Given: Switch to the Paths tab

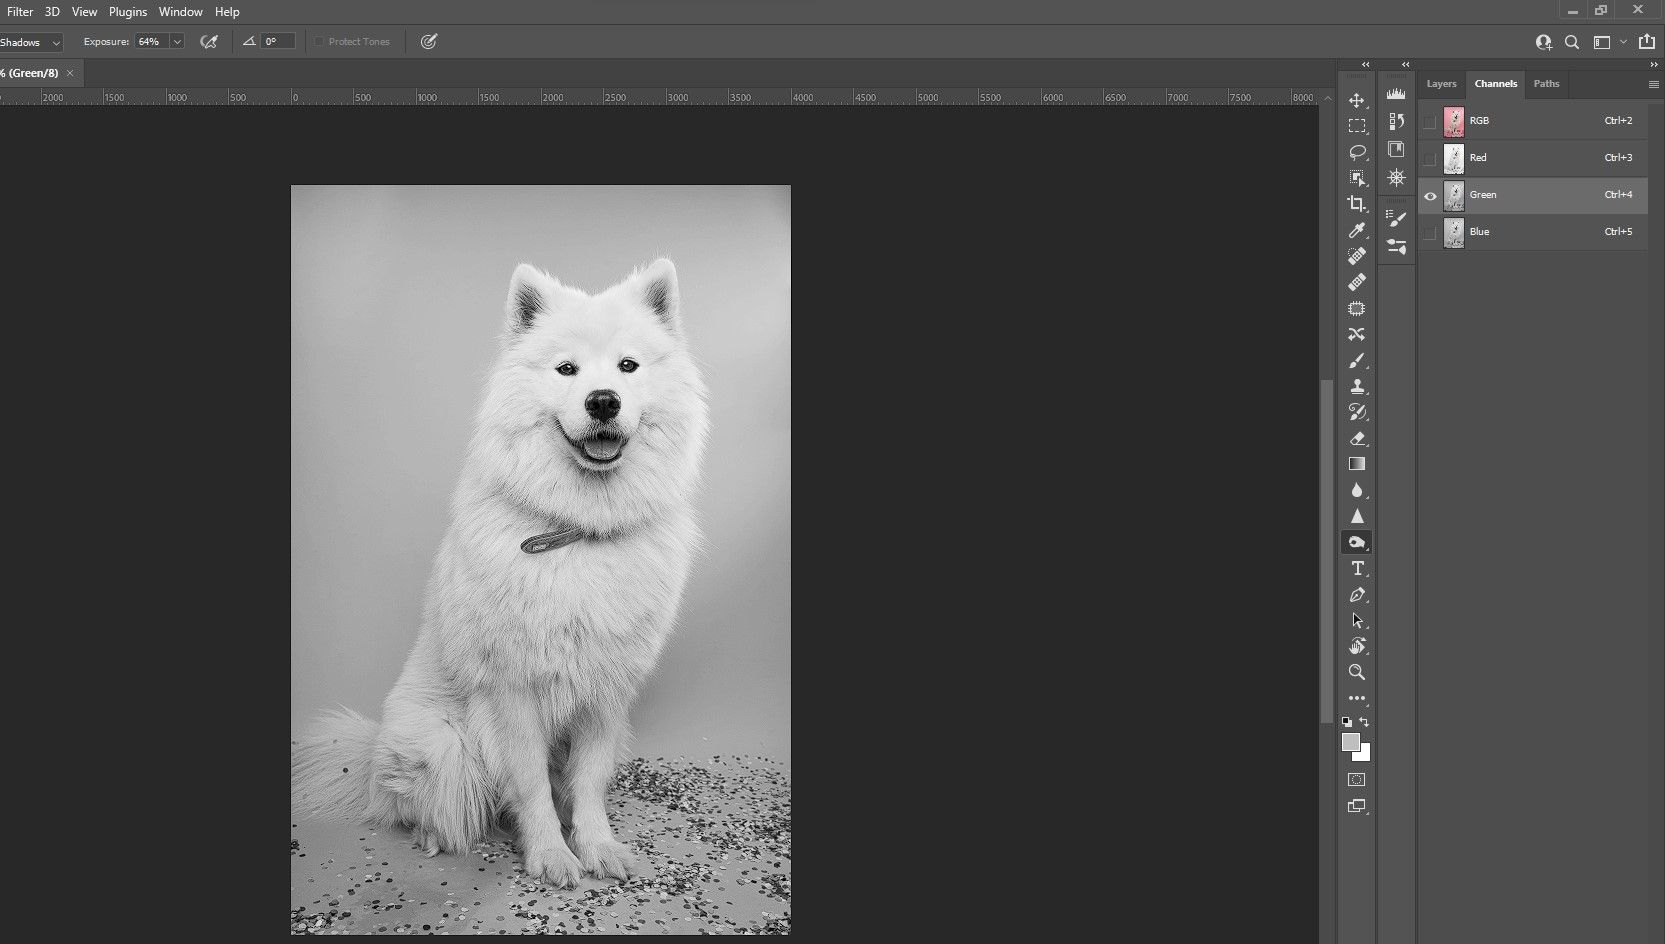Looking at the screenshot, I should coord(1546,84).
